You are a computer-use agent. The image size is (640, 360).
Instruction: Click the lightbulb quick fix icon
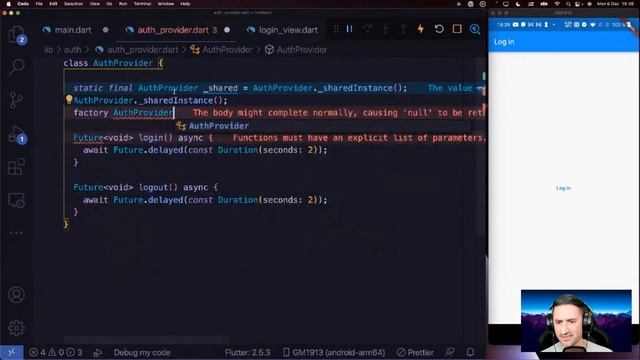pos(69,99)
